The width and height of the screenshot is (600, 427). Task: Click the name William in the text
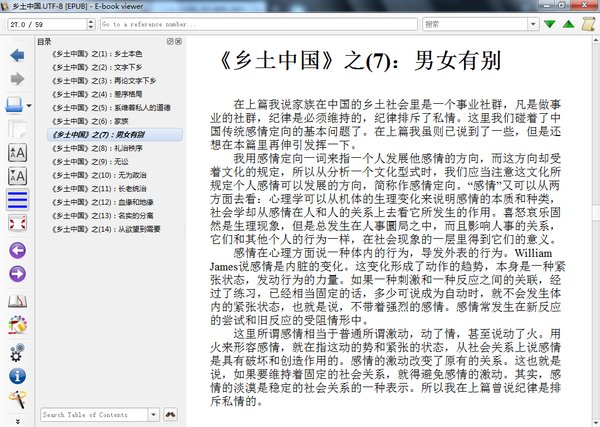tap(533, 253)
